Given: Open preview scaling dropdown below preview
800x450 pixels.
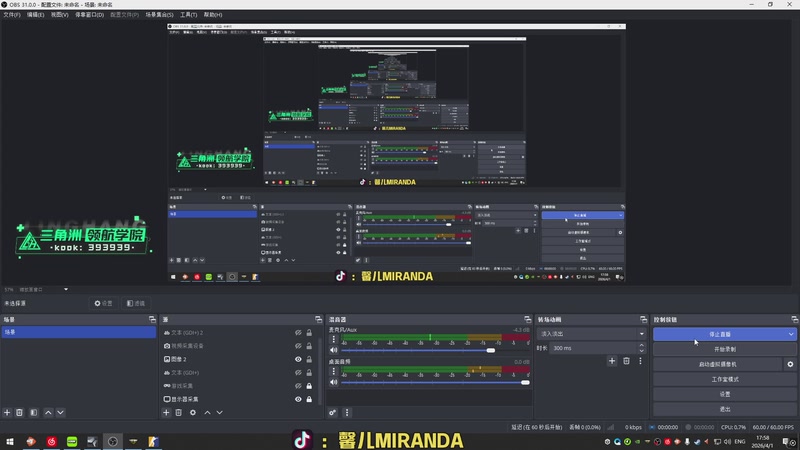Looking at the screenshot, I should click(x=66, y=289).
